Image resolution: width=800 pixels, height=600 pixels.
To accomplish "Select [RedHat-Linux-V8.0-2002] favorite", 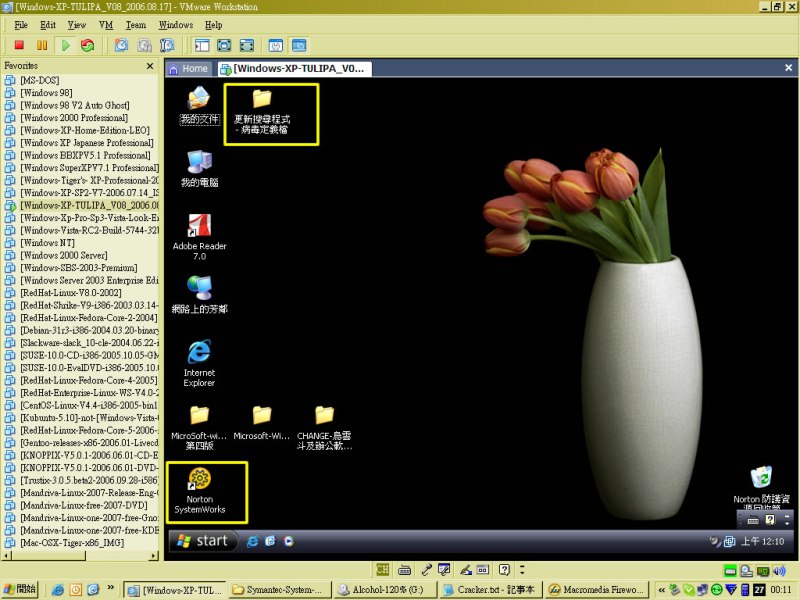I will pos(71,292).
